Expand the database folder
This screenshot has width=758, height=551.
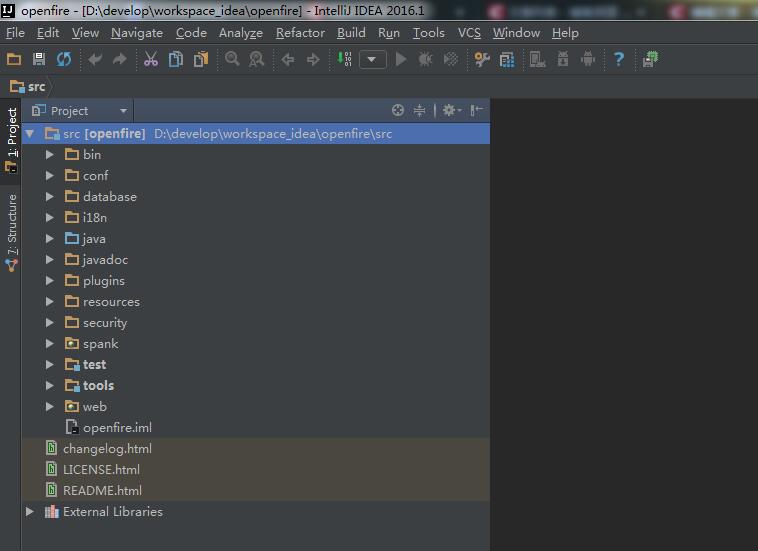(x=50, y=197)
